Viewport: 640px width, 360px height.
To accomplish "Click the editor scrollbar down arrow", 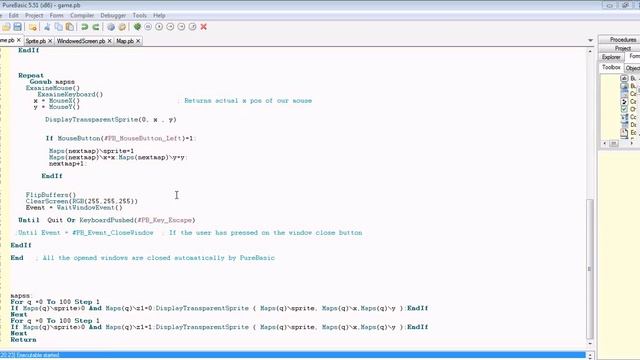I will click(x=590, y=343).
